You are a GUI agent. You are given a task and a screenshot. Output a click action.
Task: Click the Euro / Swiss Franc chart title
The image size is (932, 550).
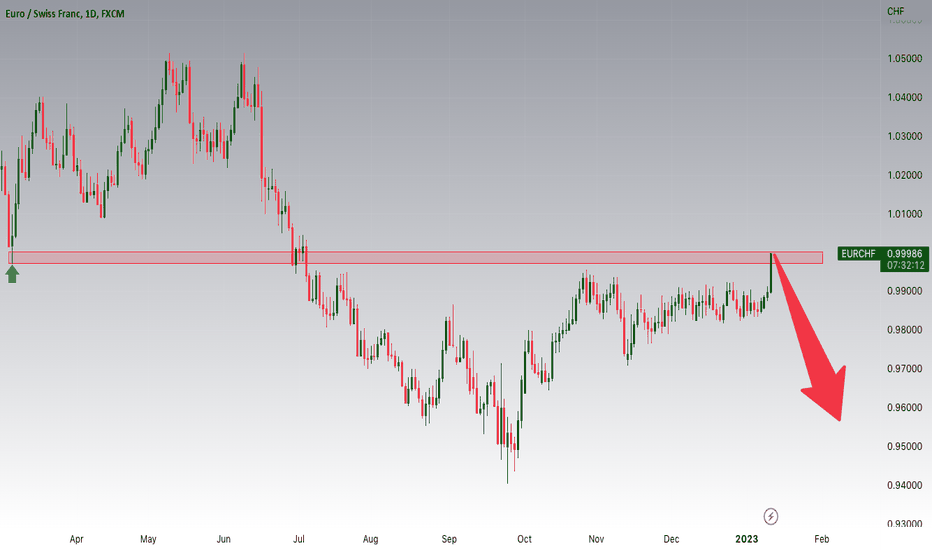click(65, 13)
